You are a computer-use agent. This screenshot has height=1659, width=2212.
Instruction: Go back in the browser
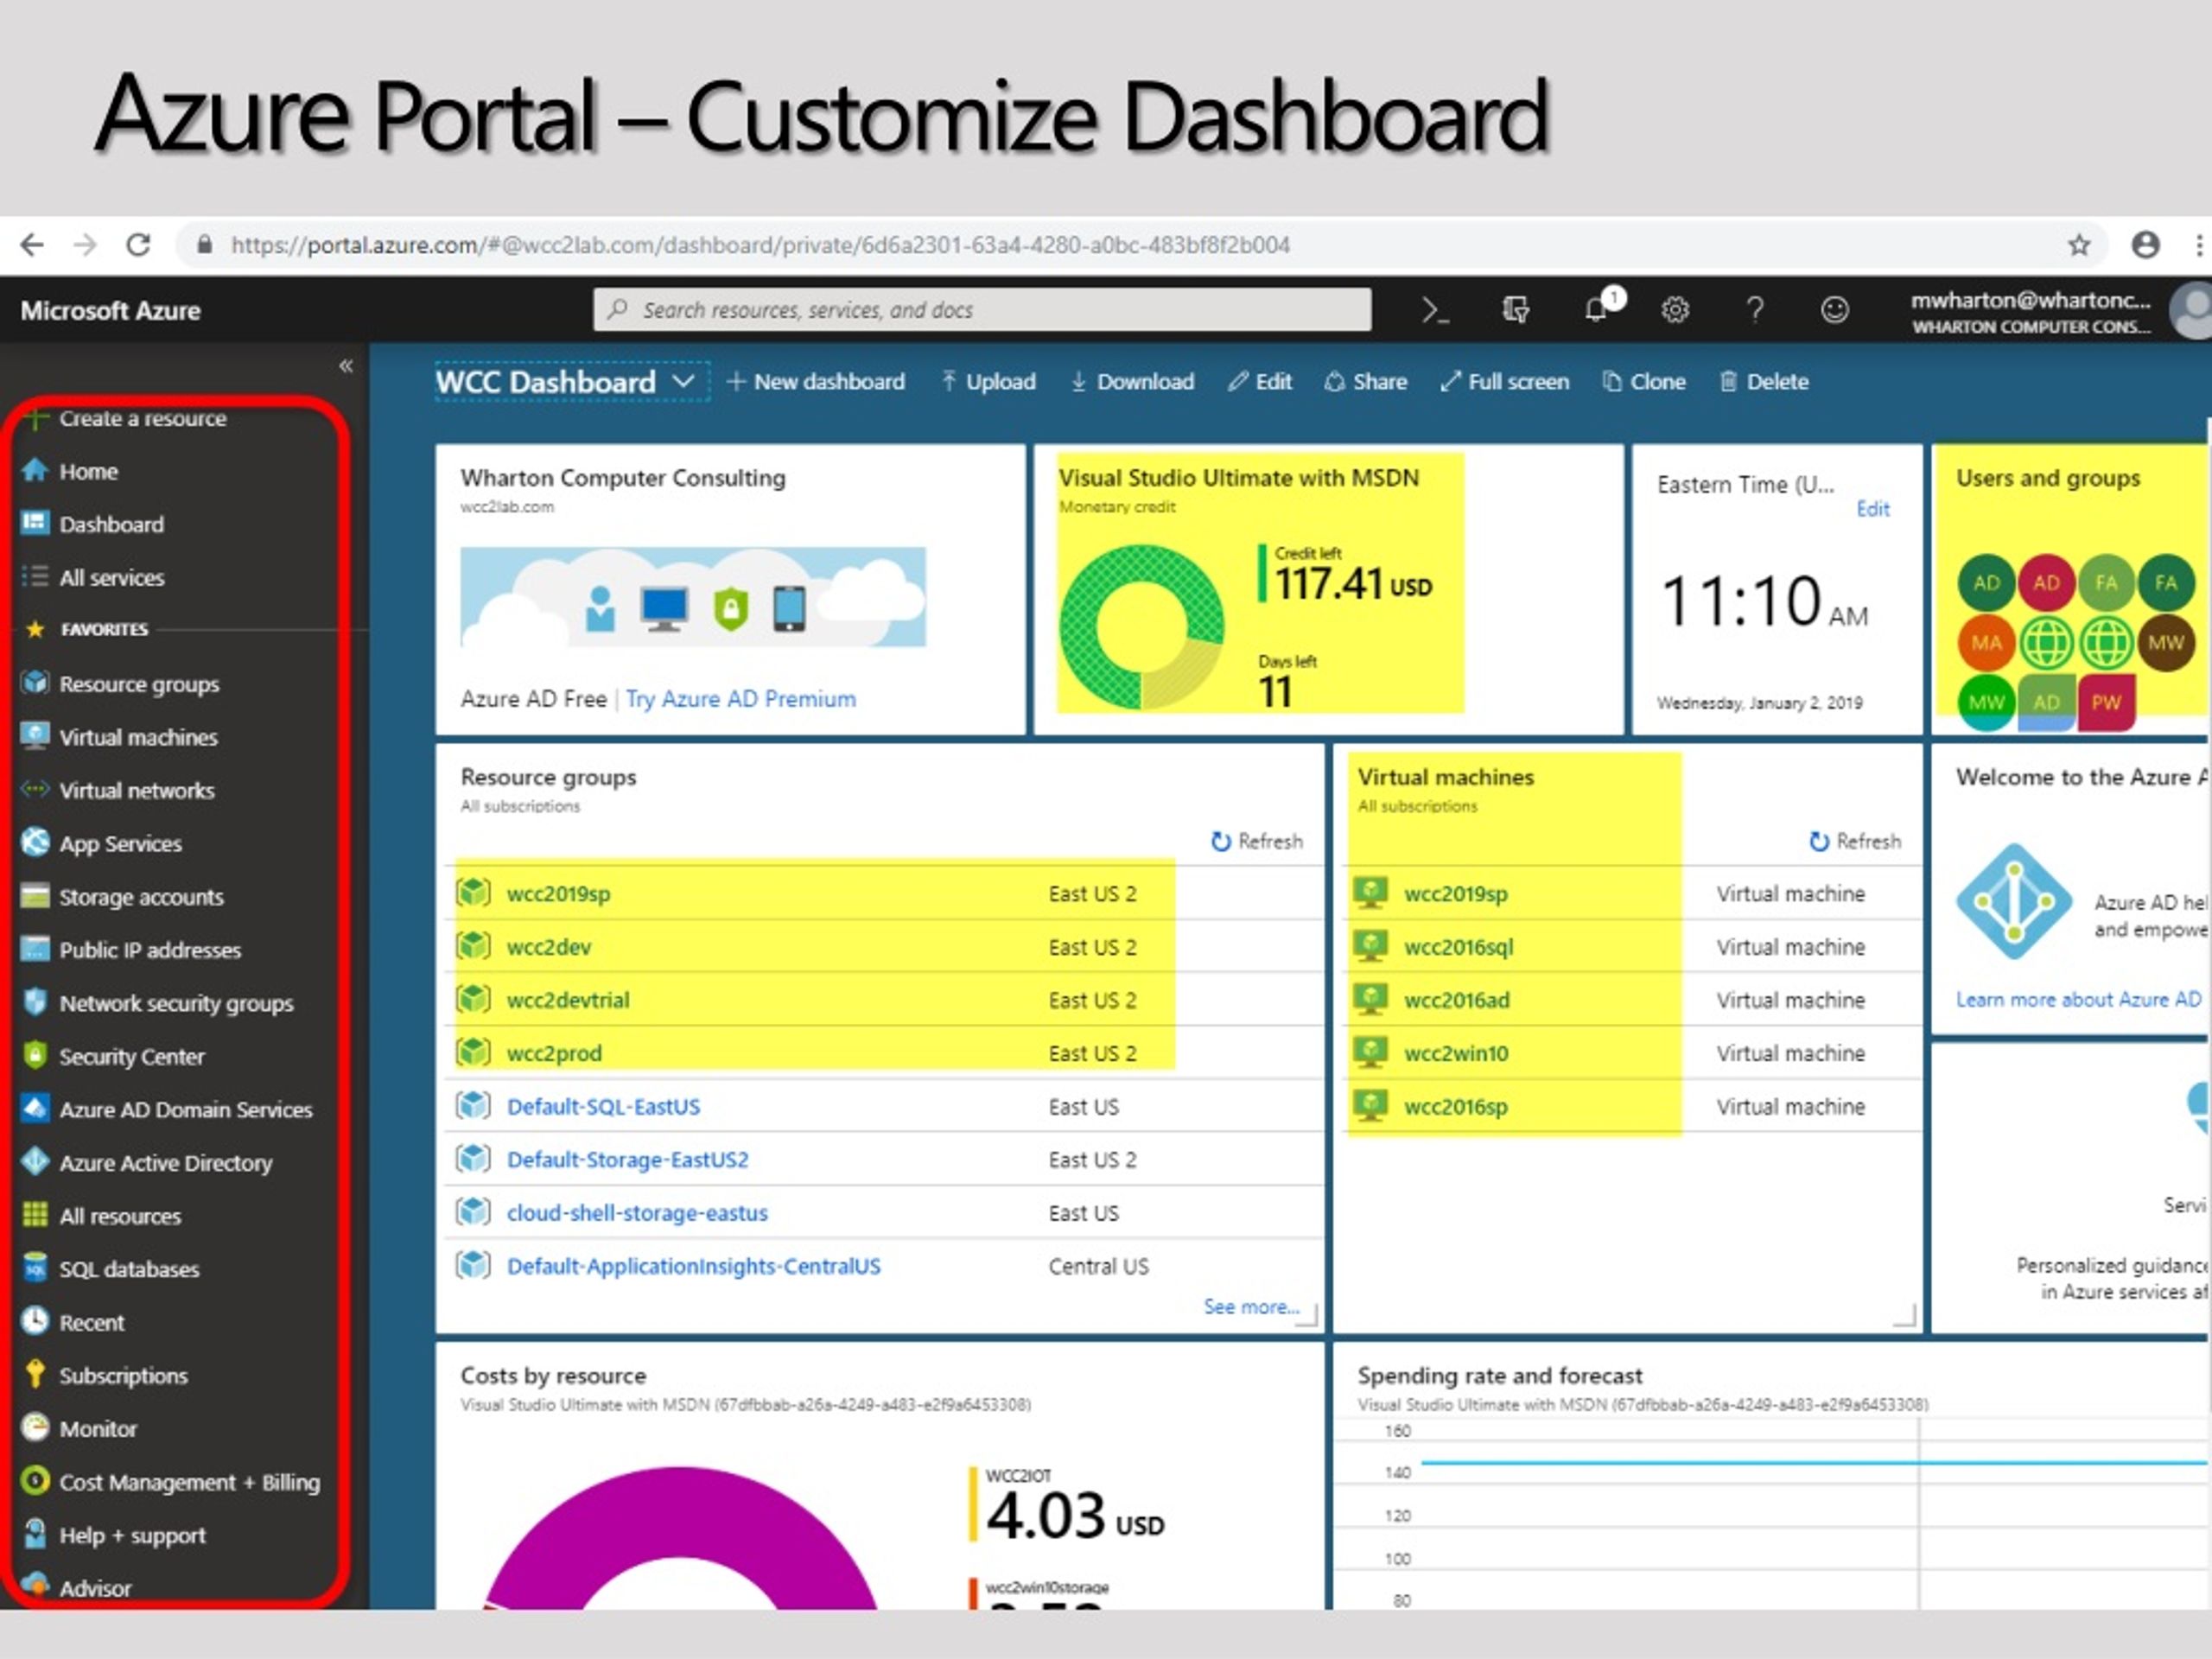pyautogui.click(x=32, y=245)
